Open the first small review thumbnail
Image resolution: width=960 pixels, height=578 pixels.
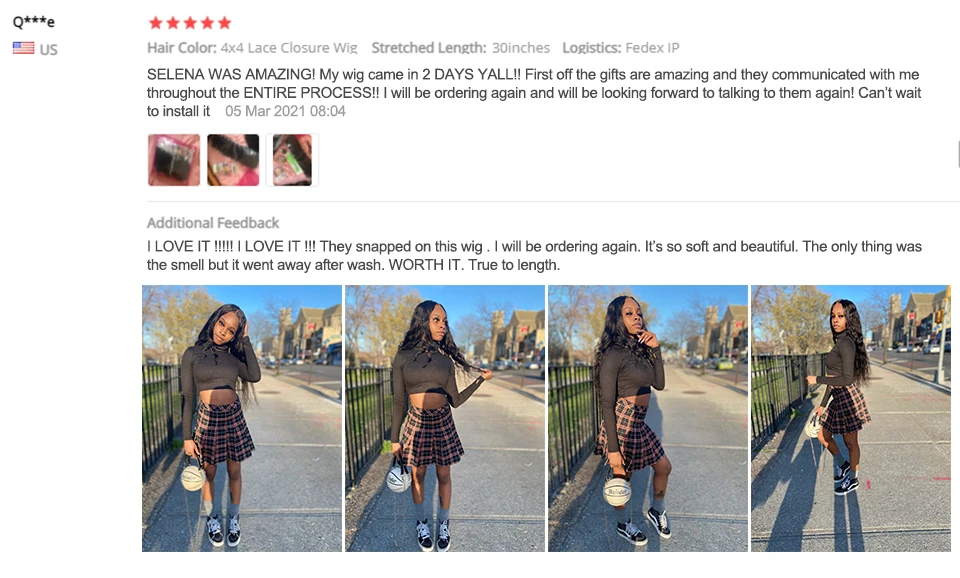coord(174,160)
